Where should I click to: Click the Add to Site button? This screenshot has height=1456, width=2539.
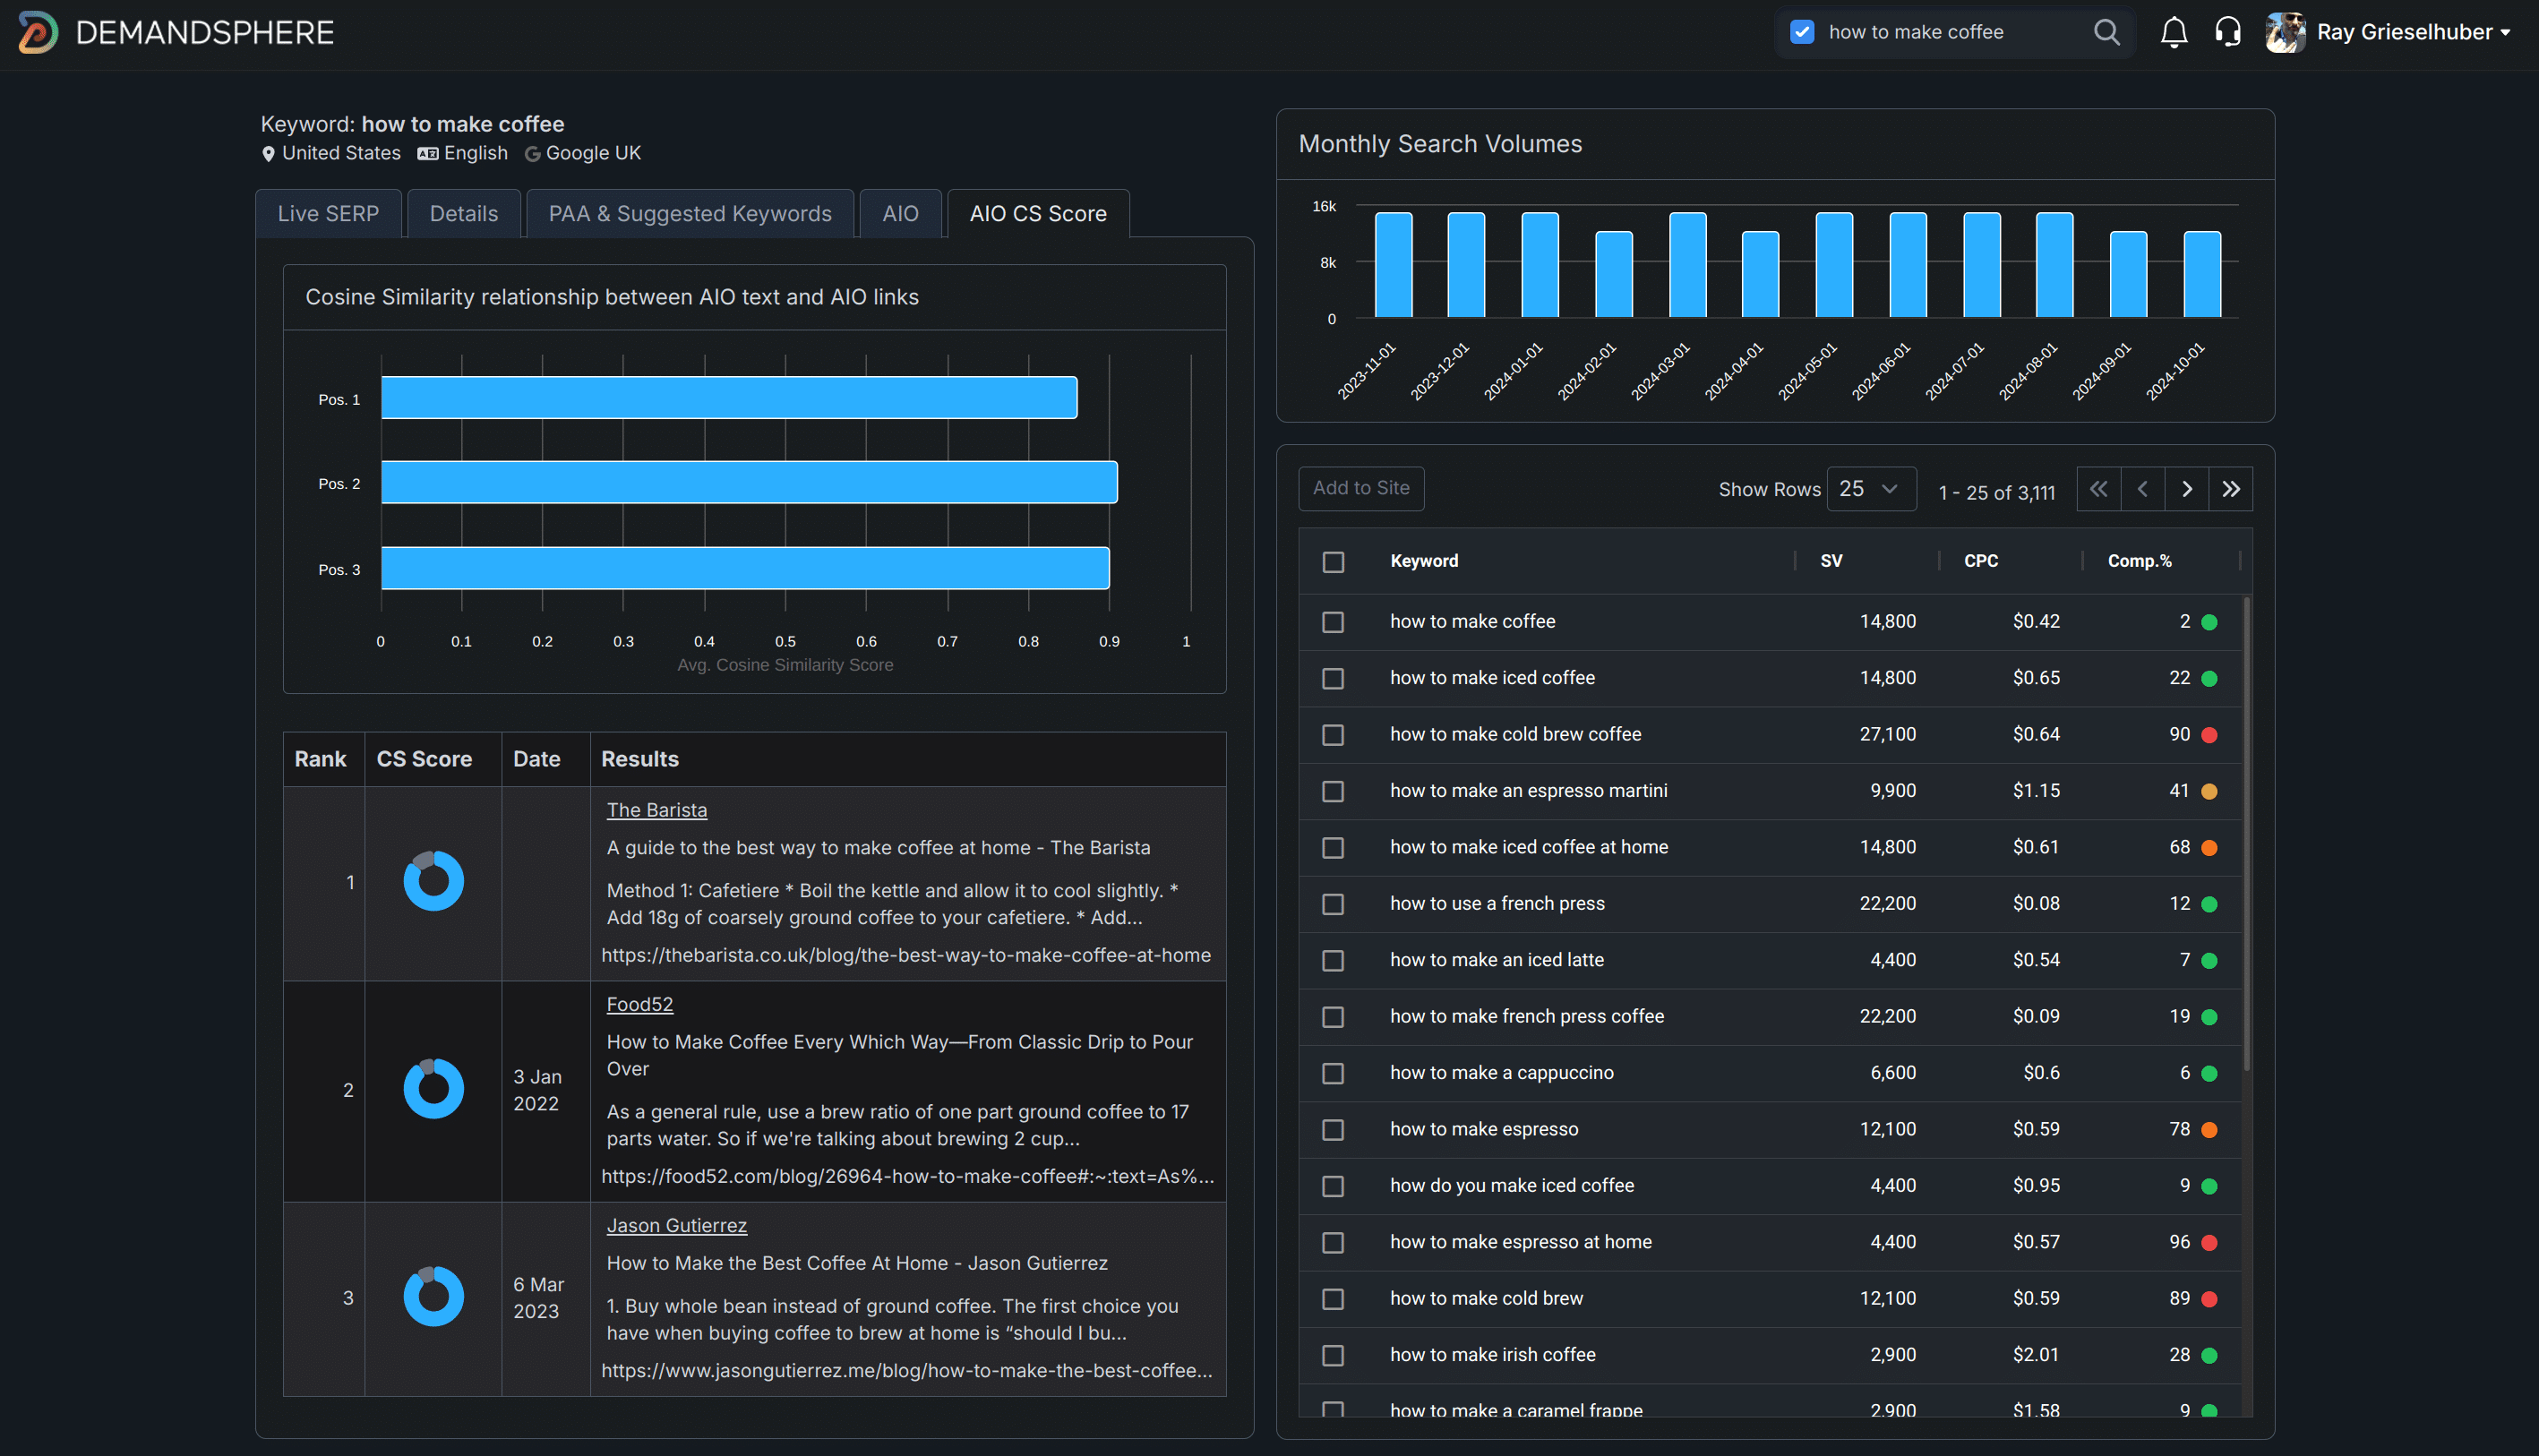click(1361, 489)
